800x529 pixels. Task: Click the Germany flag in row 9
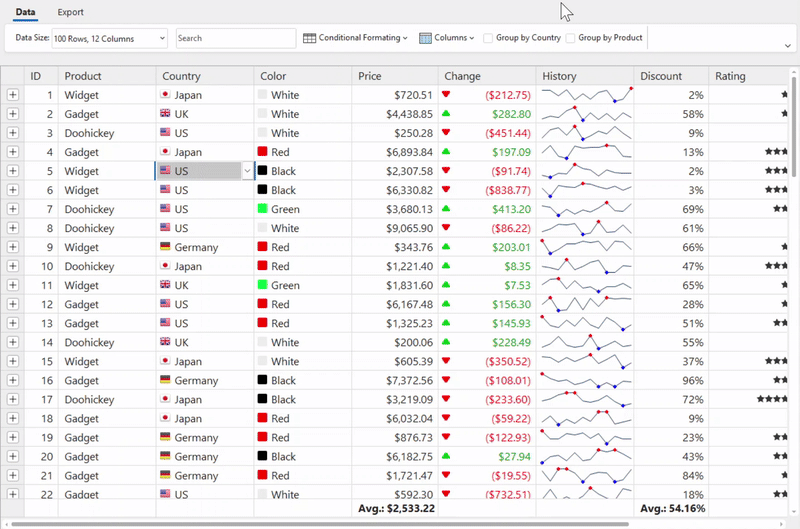coord(166,247)
